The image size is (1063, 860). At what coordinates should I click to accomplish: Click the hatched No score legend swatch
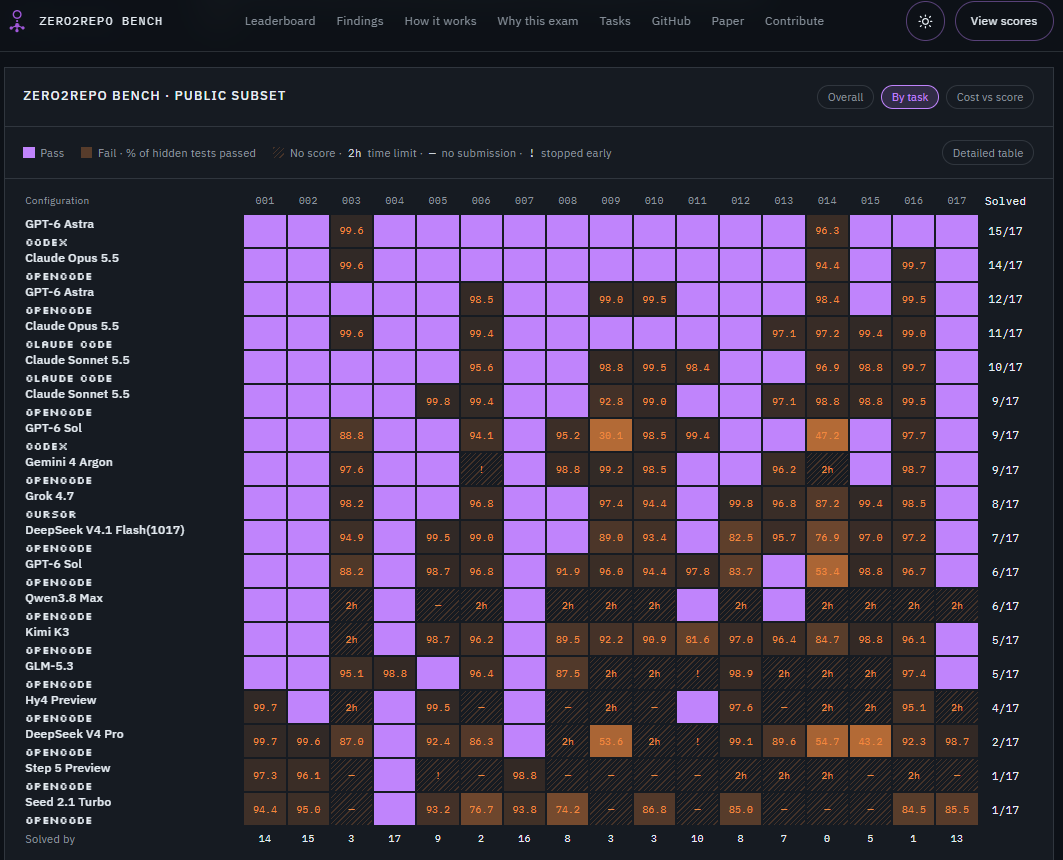point(279,153)
